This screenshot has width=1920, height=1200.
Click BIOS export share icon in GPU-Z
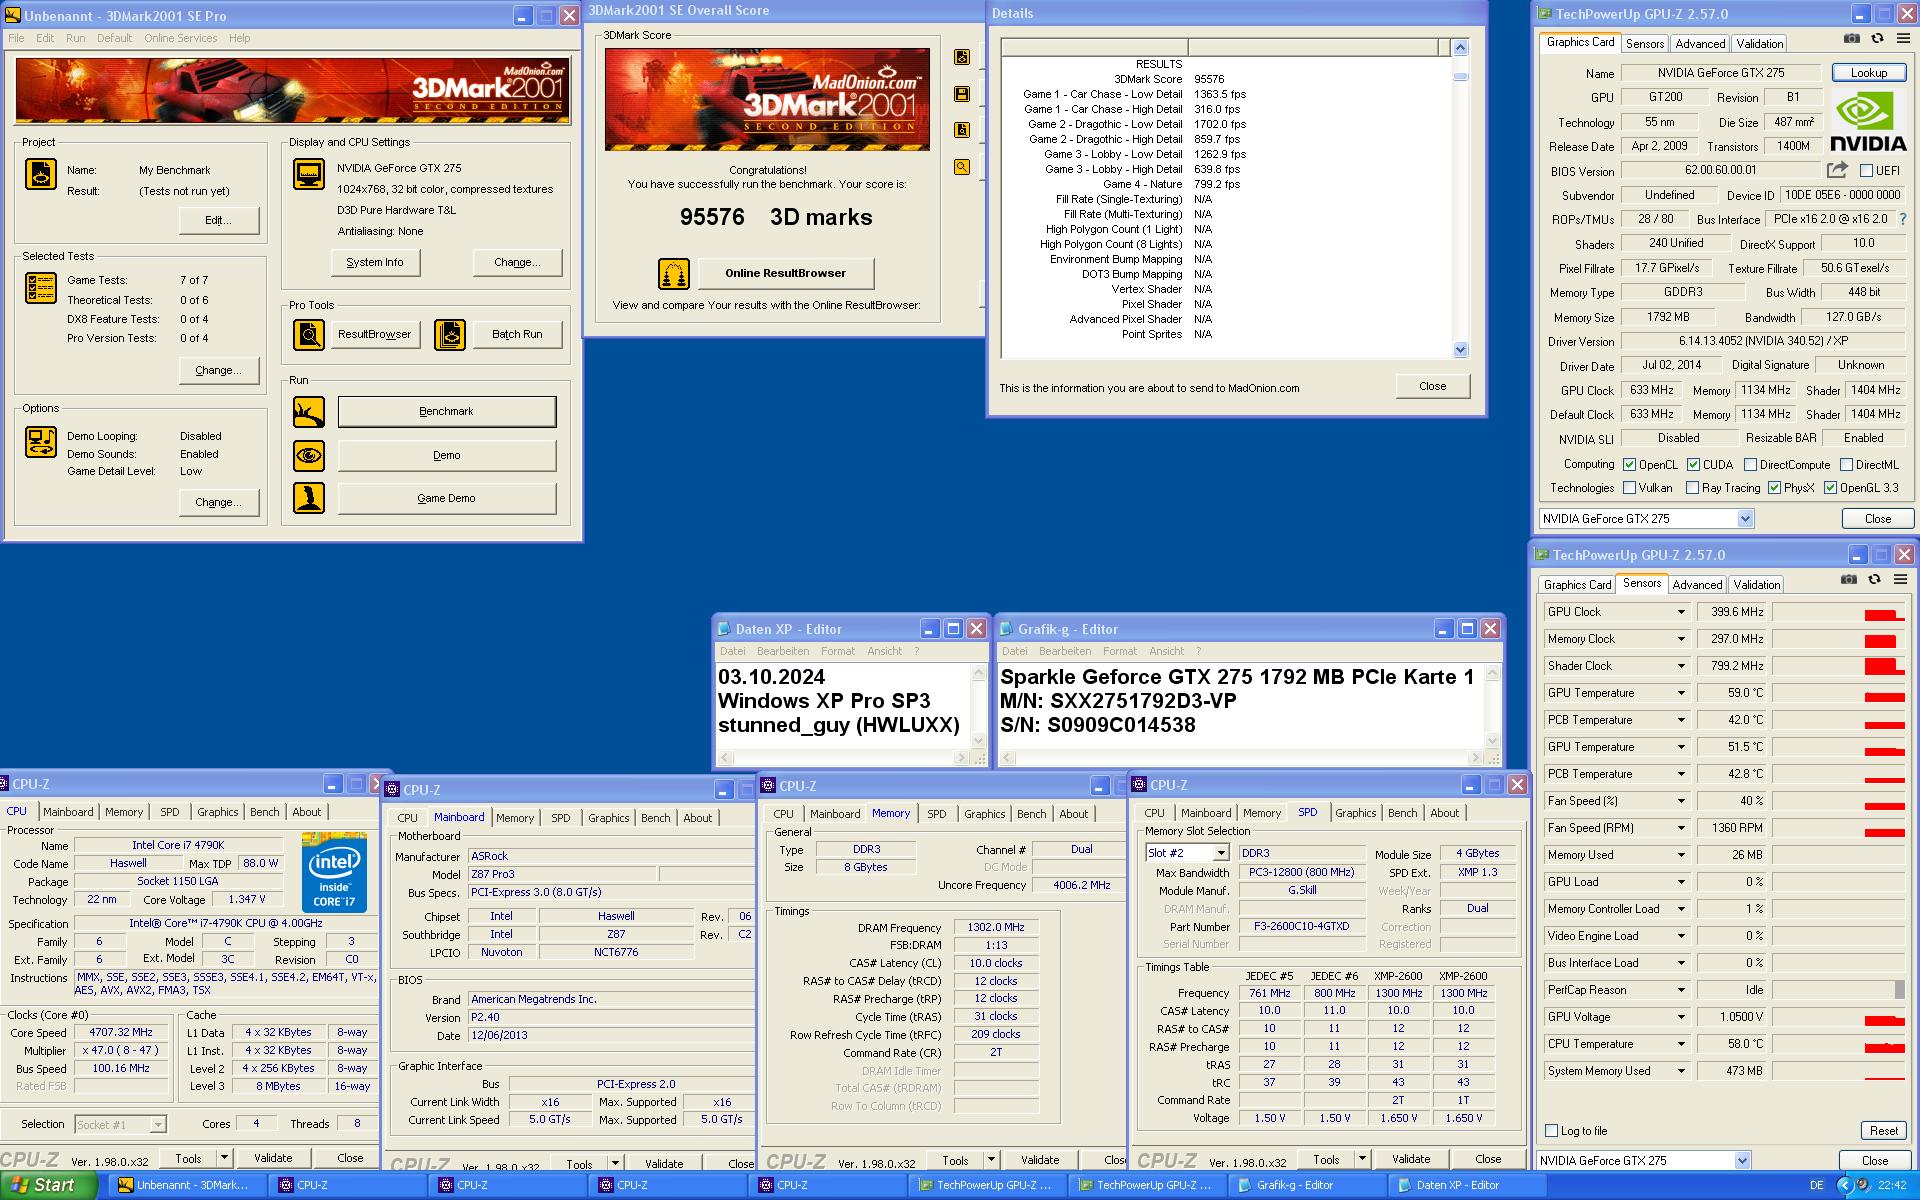tap(1837, 171)
